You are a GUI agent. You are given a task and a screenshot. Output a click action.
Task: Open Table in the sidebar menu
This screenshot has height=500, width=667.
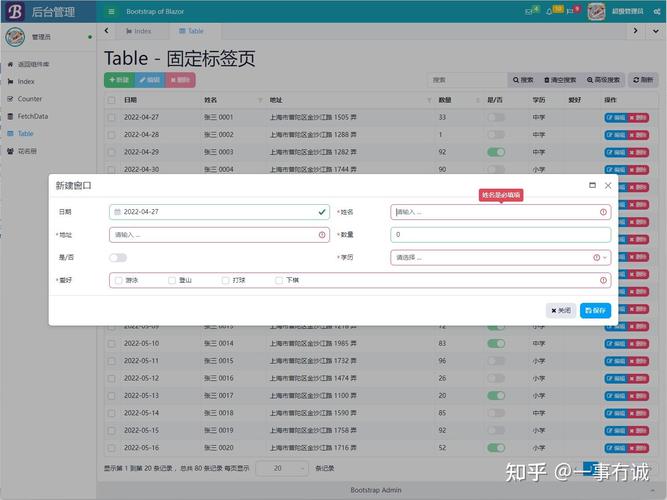(x=26, y=134)
